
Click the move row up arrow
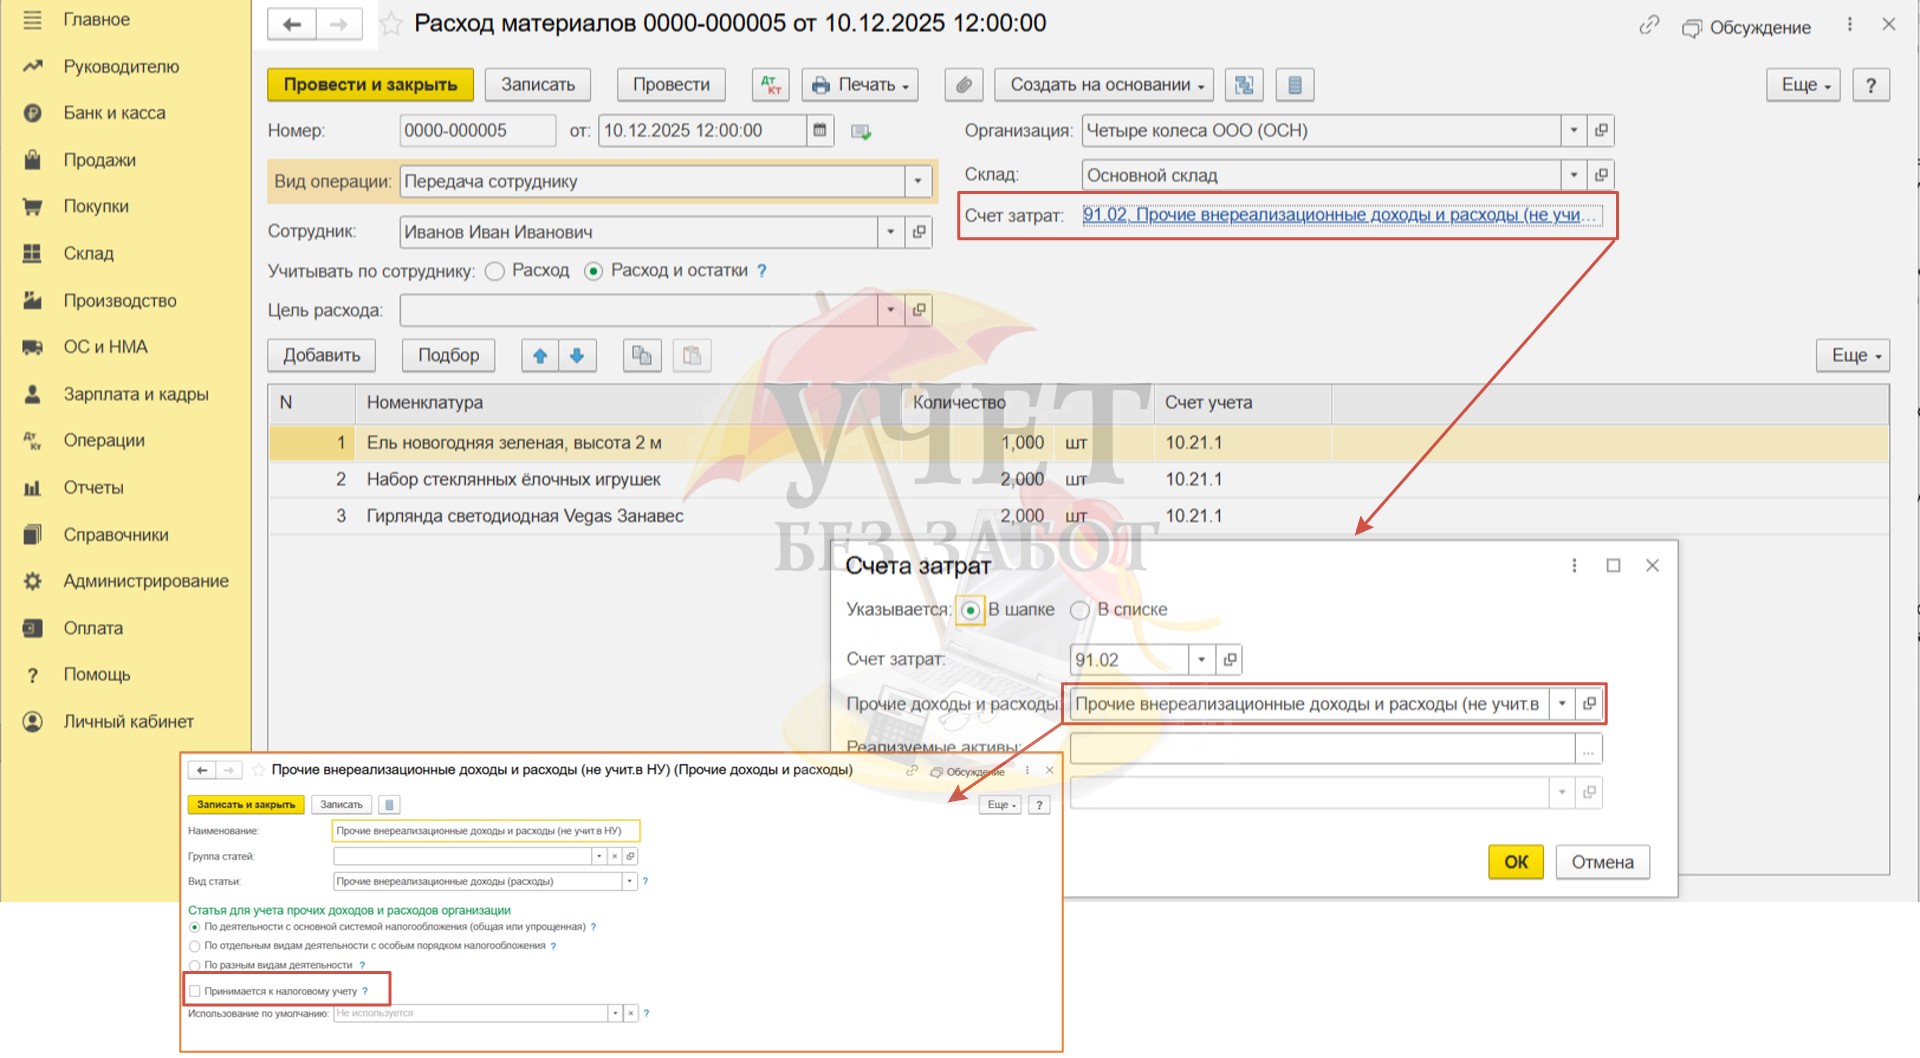[x=540, y=355]
